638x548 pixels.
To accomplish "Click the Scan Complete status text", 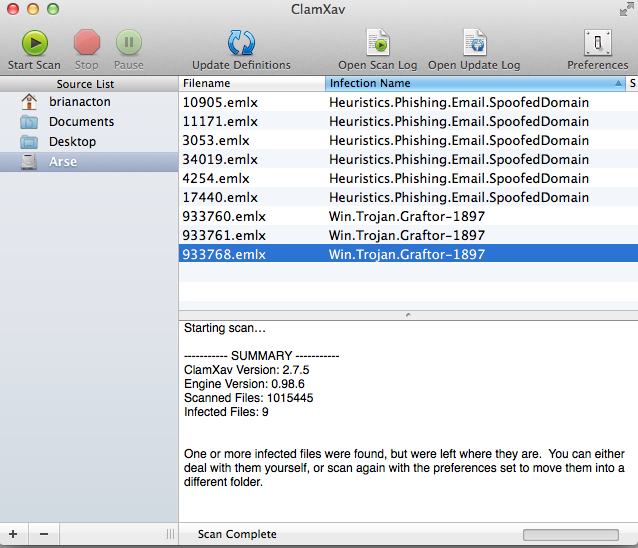I will tap(237, 534).
